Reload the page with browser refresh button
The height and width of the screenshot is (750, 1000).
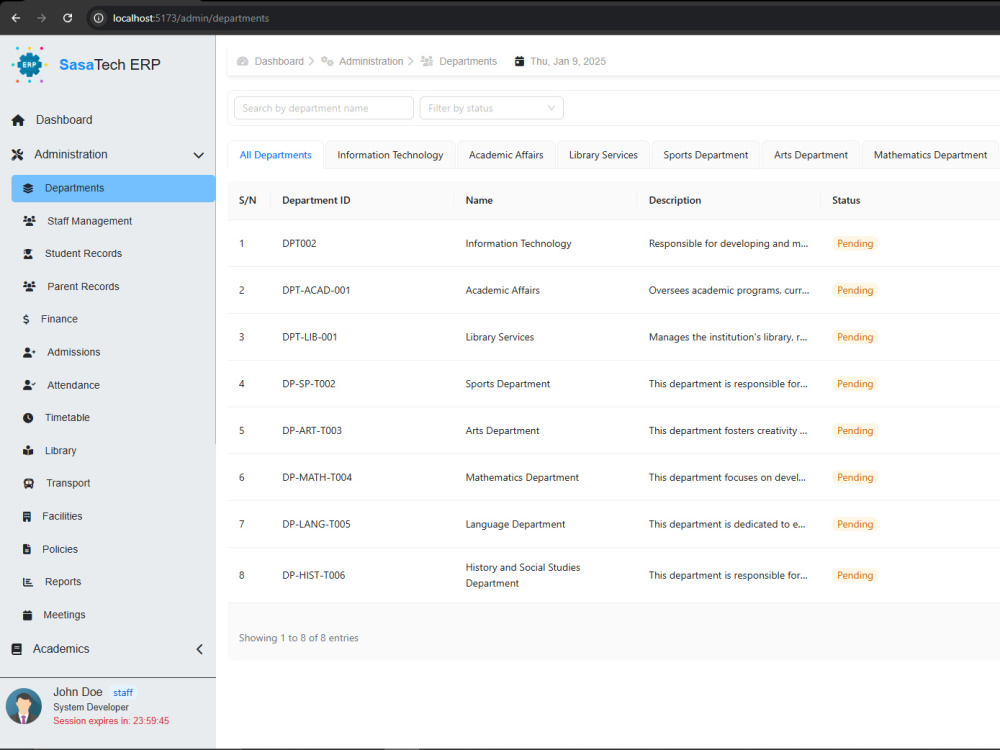(68, 18)
